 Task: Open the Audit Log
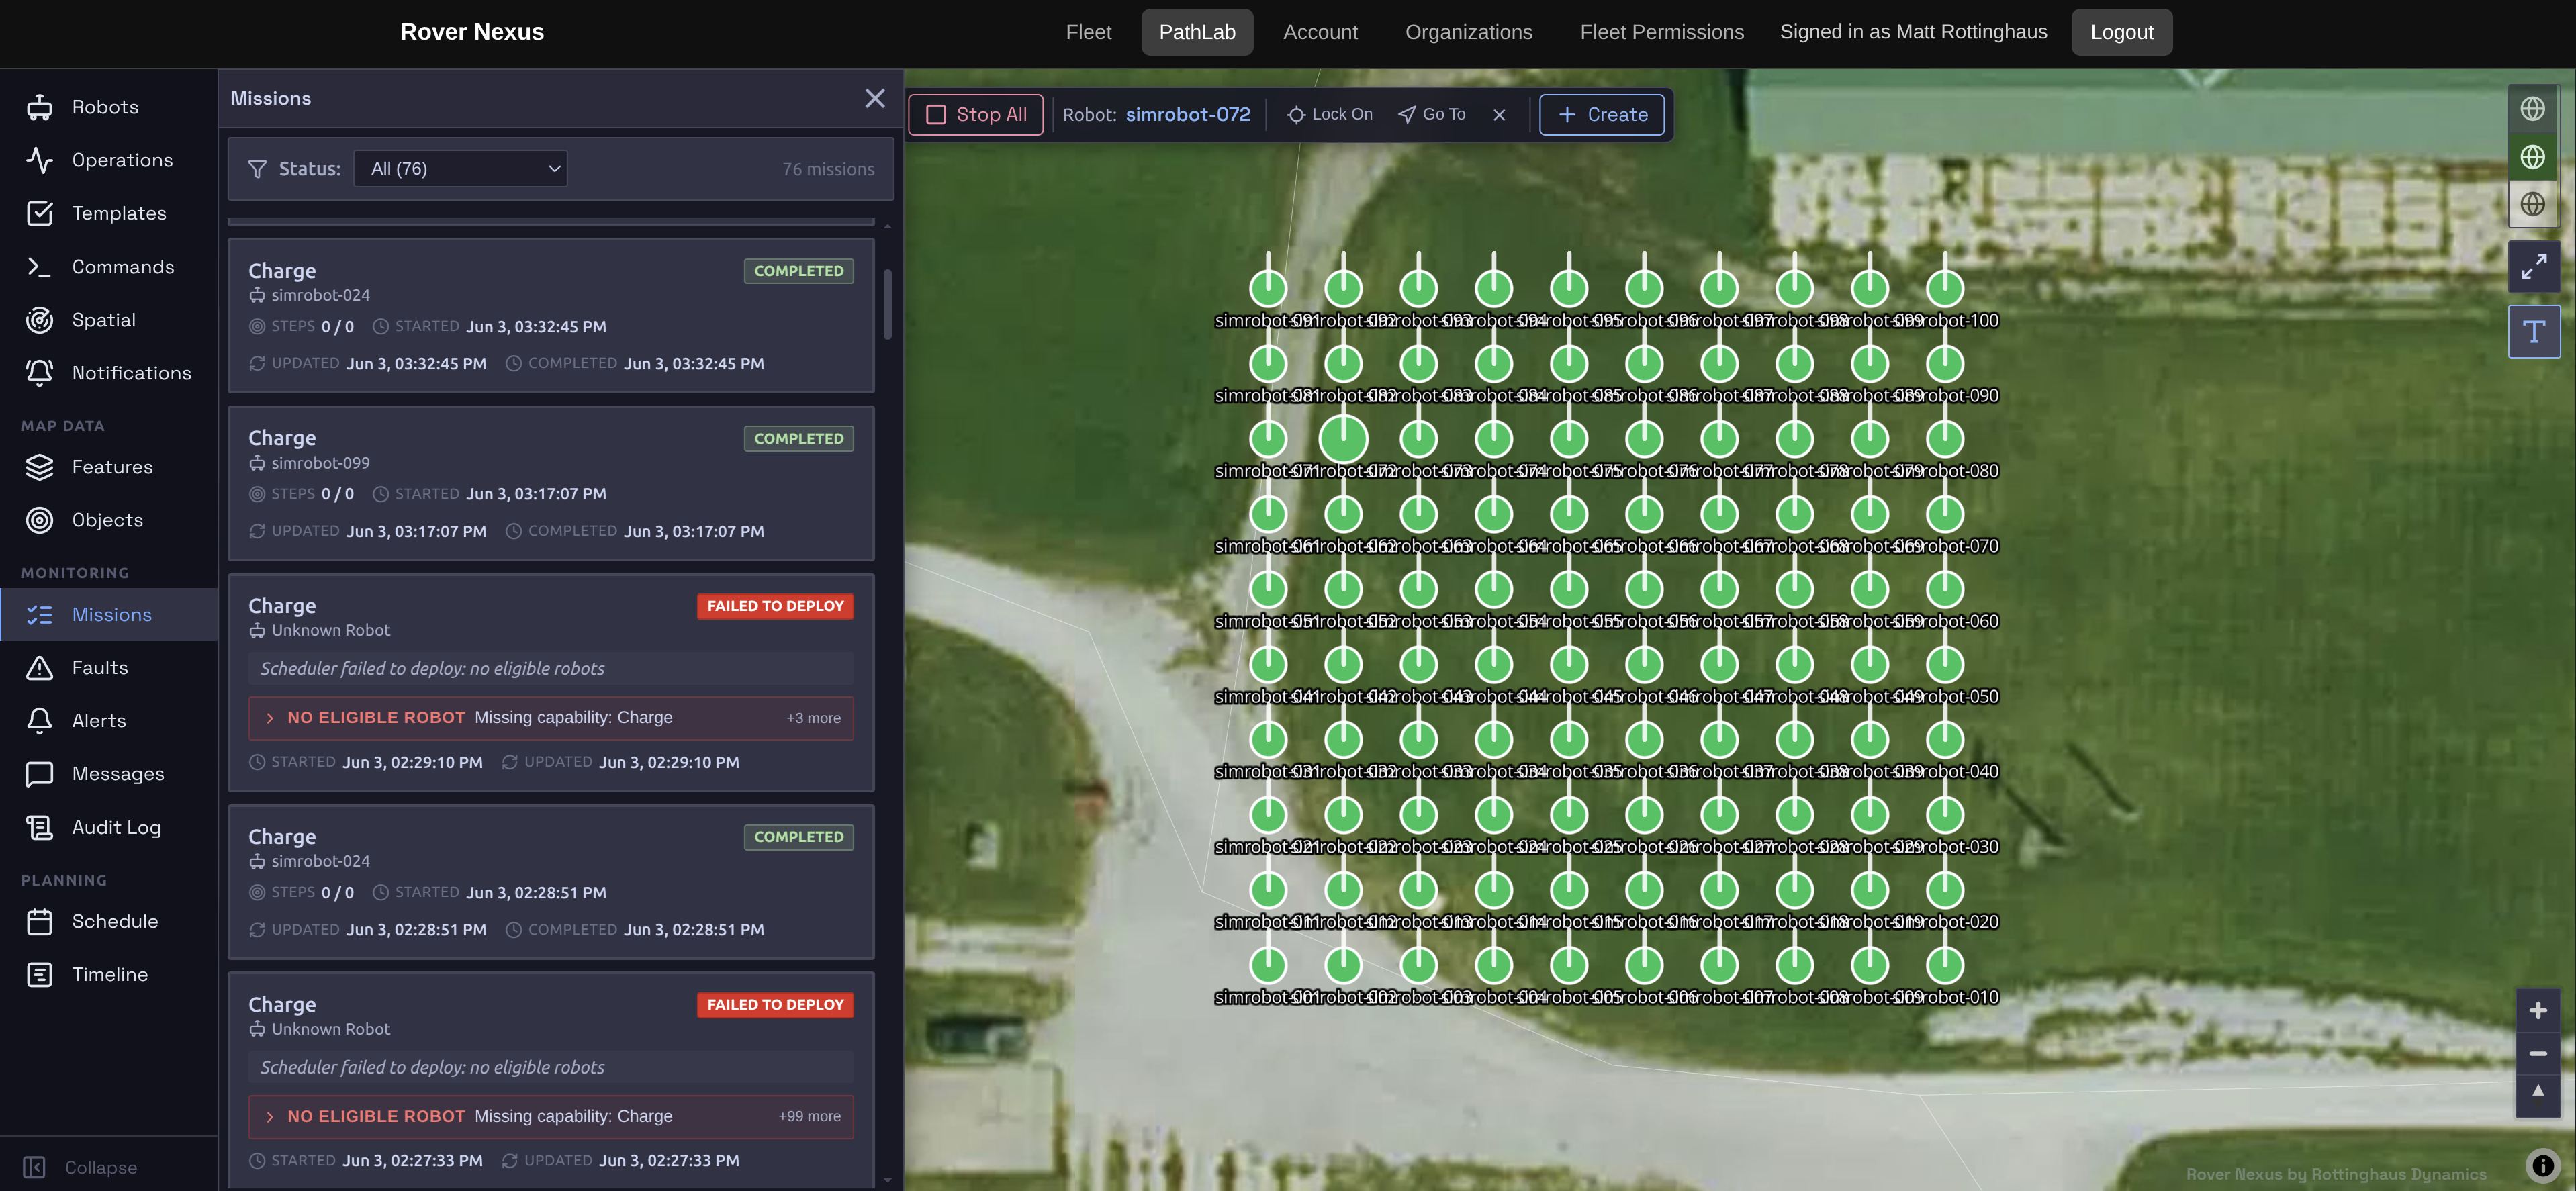tap(108, 827)
